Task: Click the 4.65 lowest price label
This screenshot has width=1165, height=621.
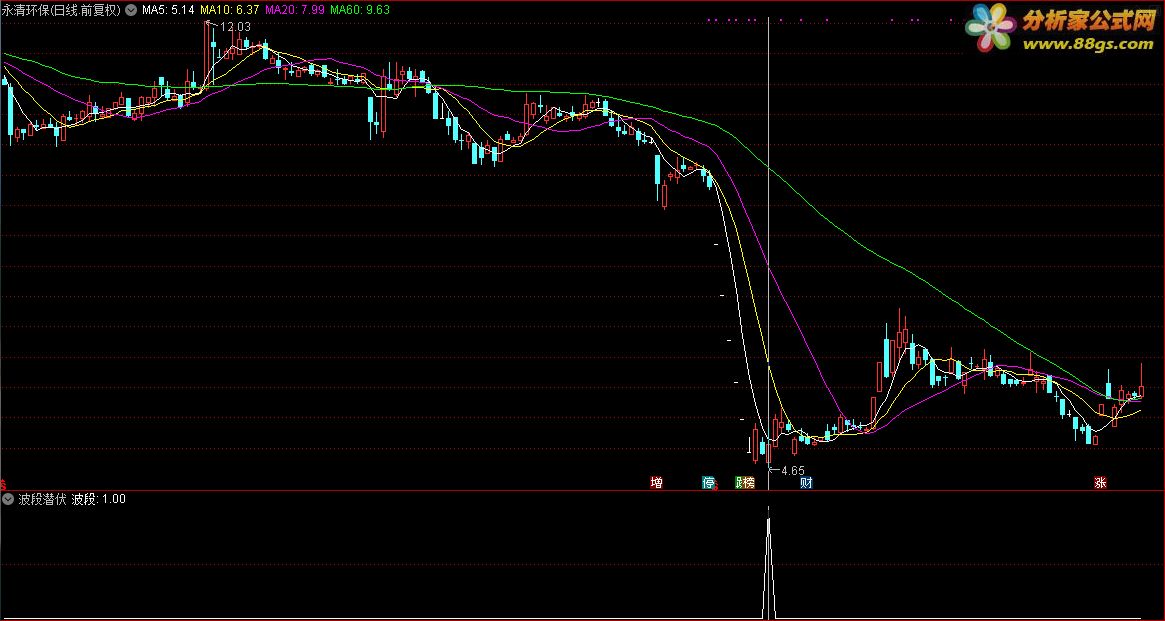Action: [x=793, y=470]
